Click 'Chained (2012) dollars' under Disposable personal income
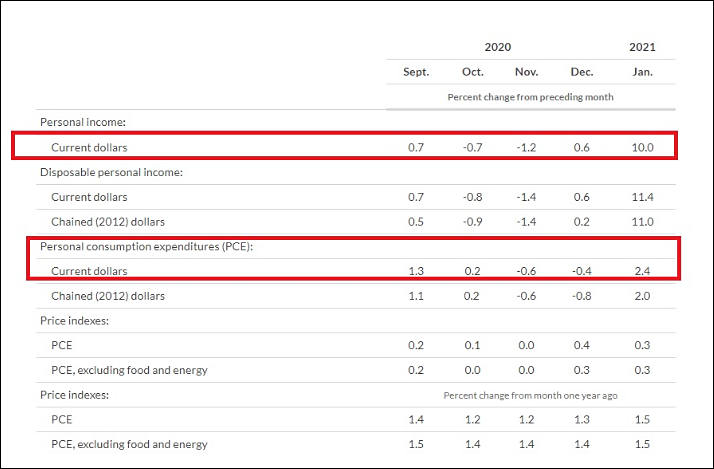Image resolution: width=714 pixels, height=469 pixels. pos(108,222)
